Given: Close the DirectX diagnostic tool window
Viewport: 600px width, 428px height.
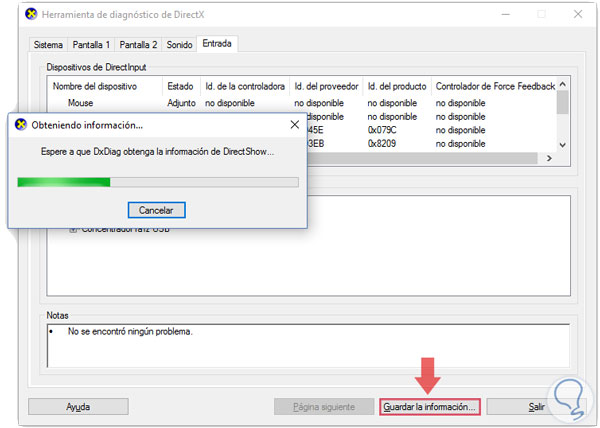Looking at the screenshot, I should point(578,15).
